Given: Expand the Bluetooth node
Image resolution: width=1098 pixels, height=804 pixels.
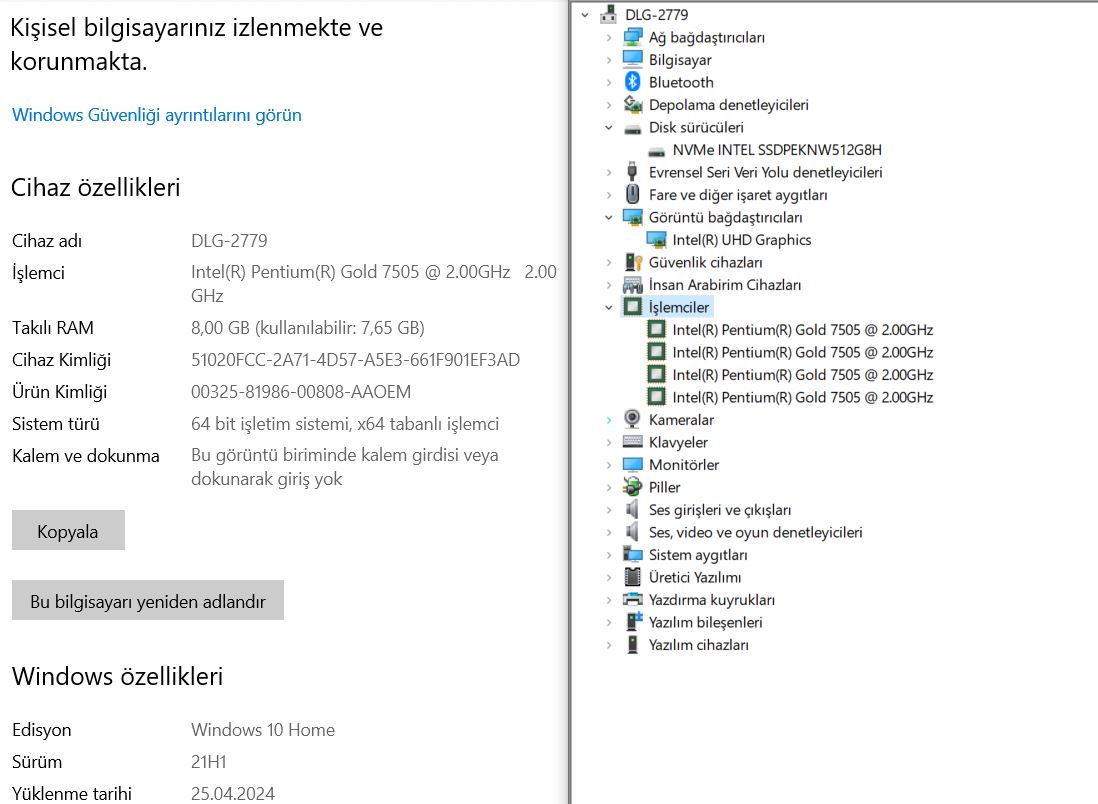Looking at the screenshot, I should [x=609, y=82].
